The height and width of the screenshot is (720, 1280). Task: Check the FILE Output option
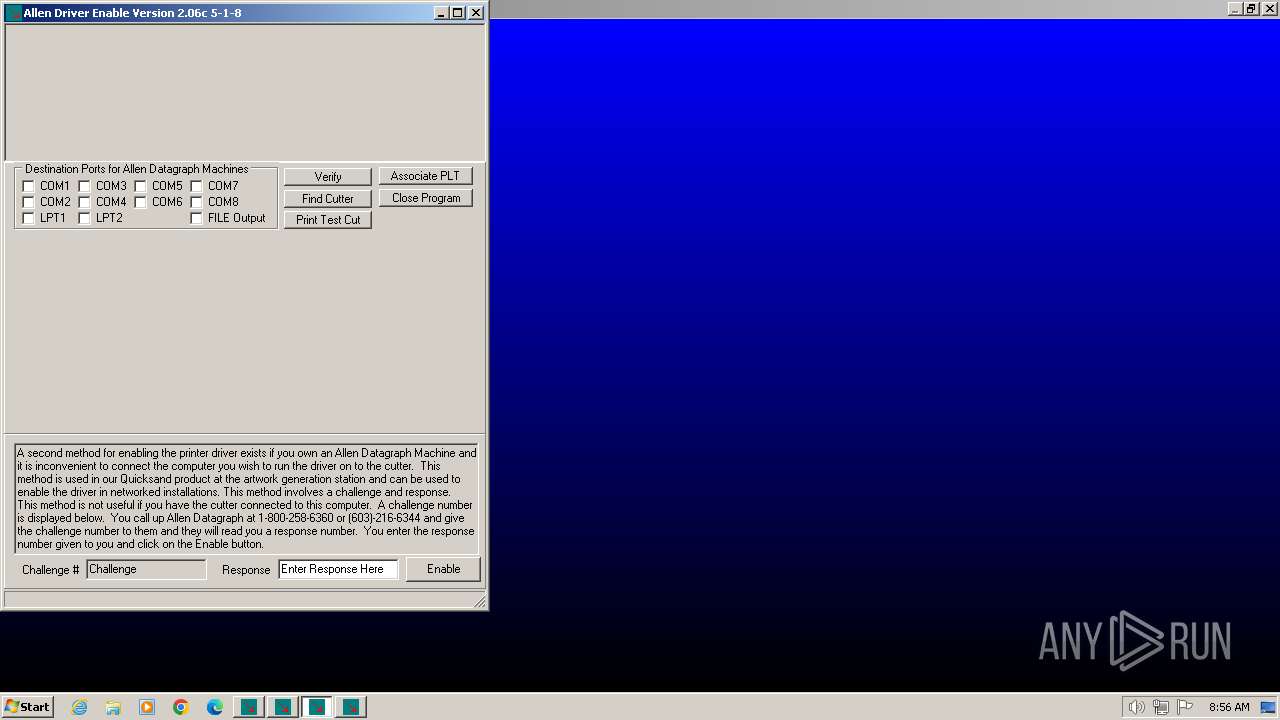coord(197,218)
